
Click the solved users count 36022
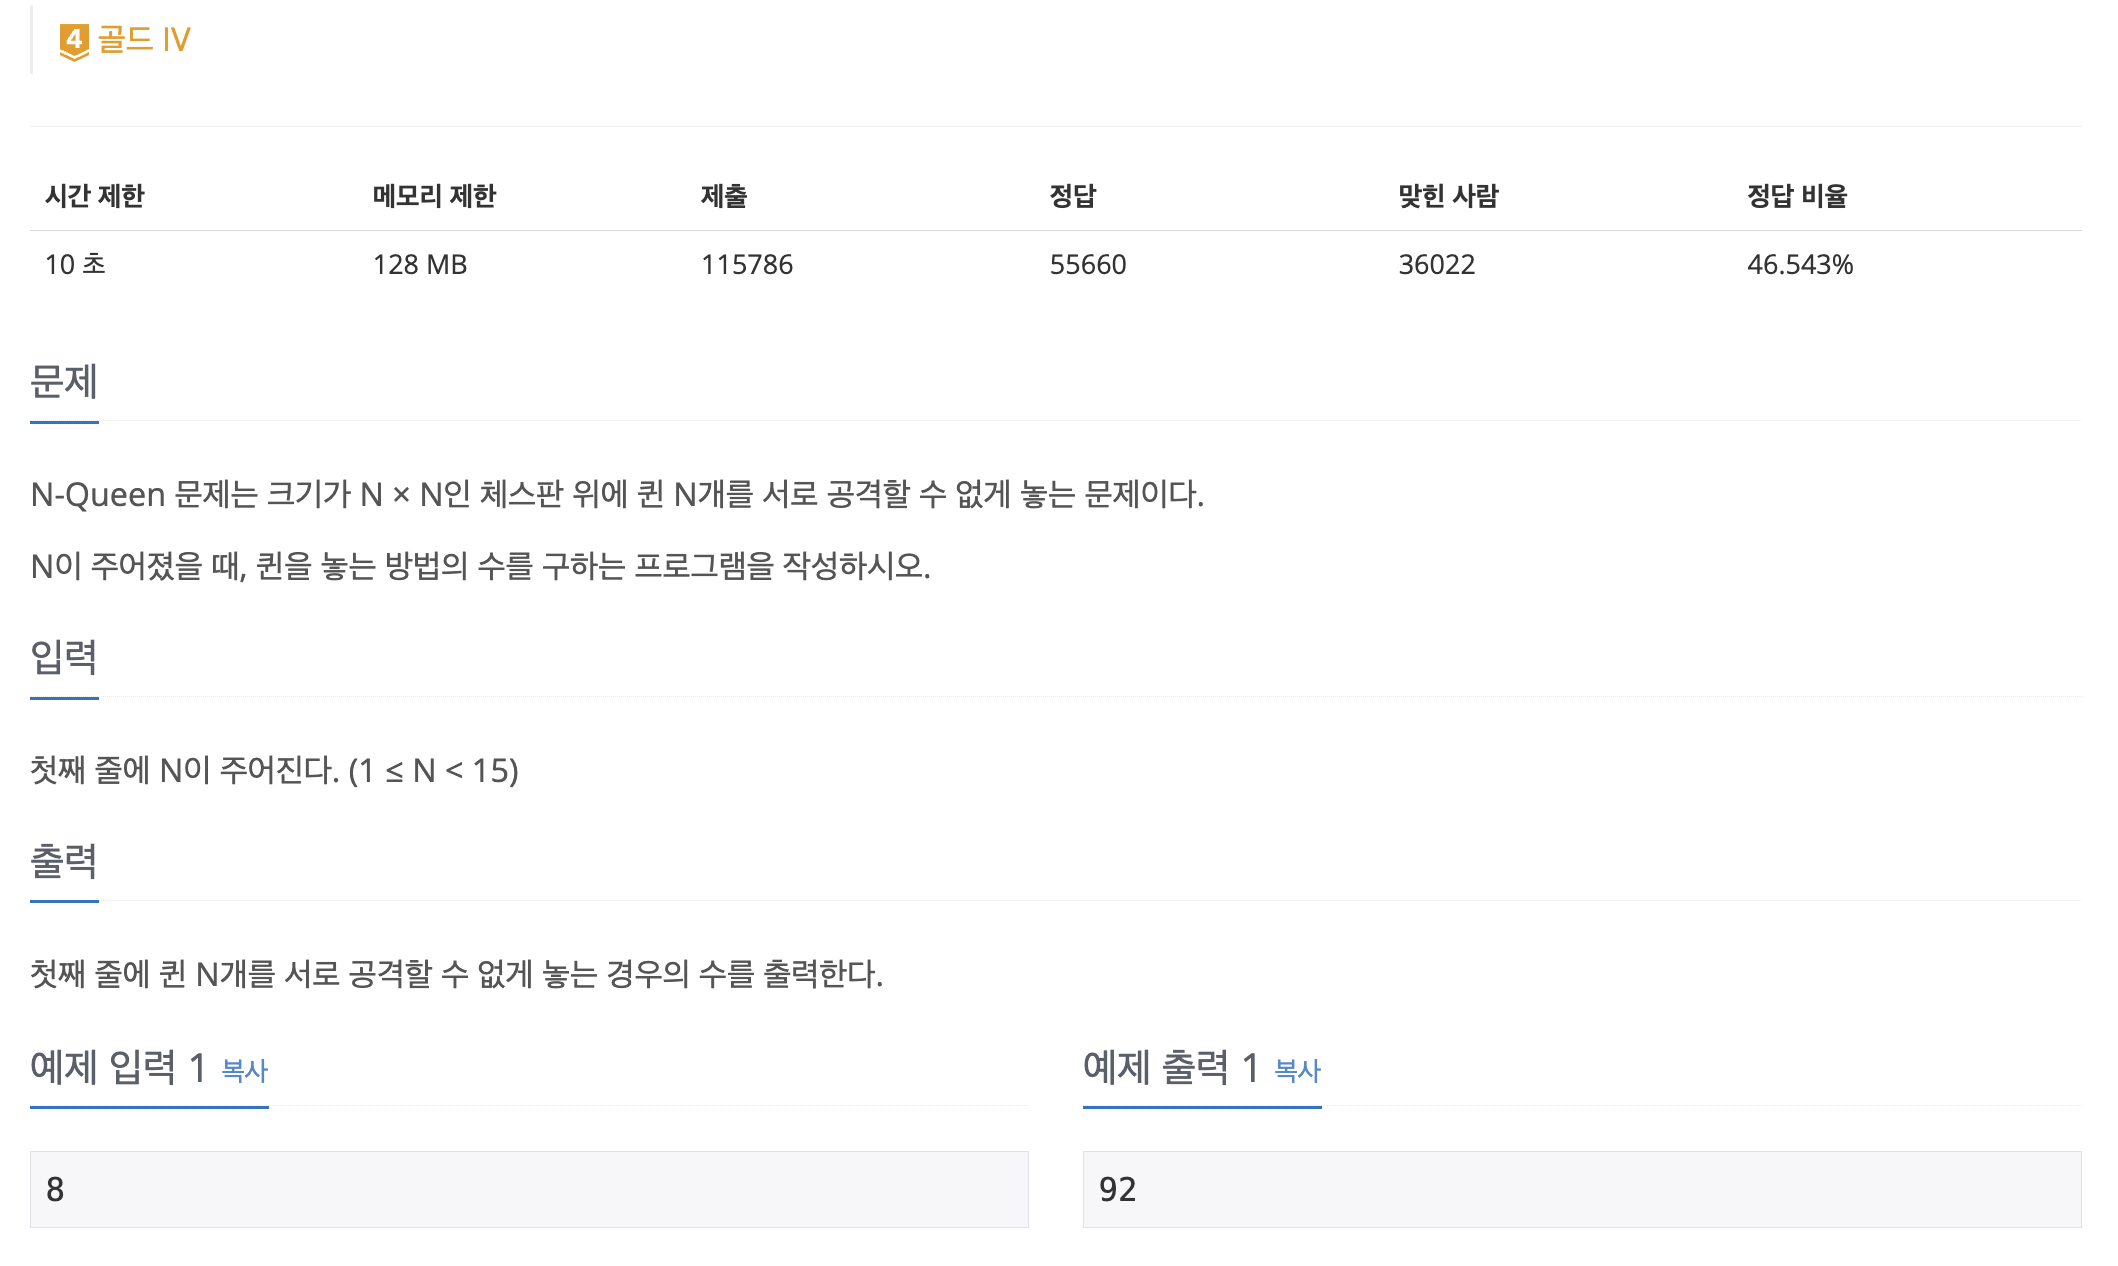[x=1436, y=265]
